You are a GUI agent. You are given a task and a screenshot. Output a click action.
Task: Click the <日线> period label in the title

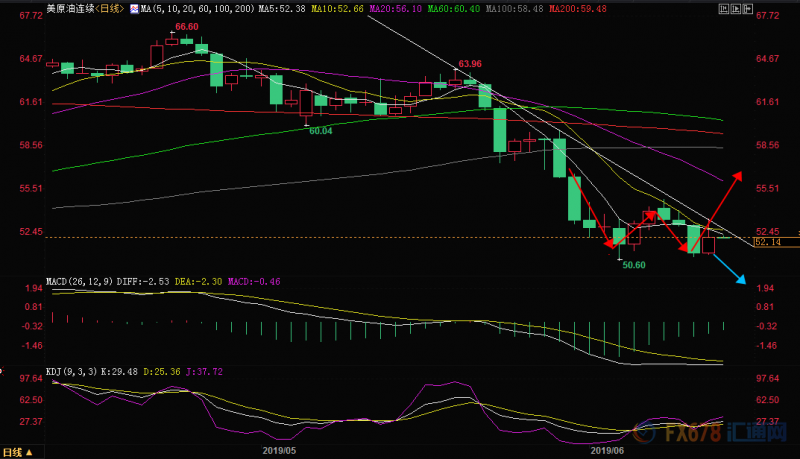point(110,9)
